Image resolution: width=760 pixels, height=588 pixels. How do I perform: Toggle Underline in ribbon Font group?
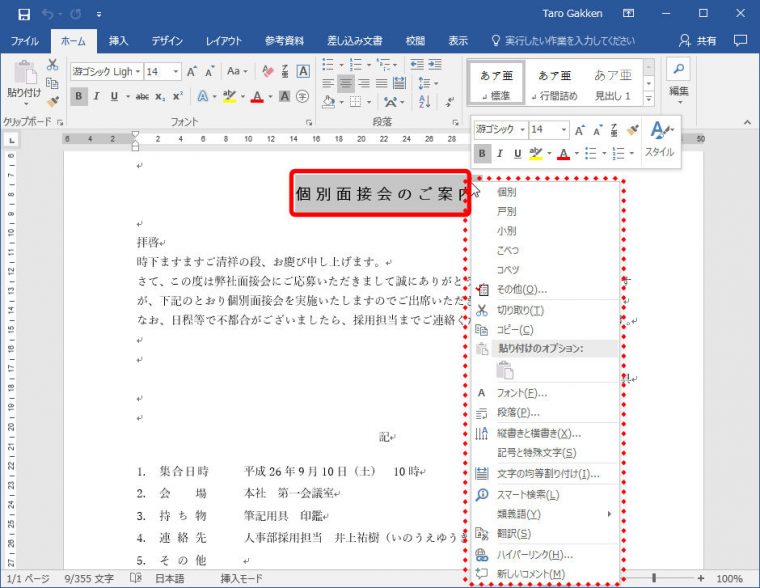pos(114,96)
